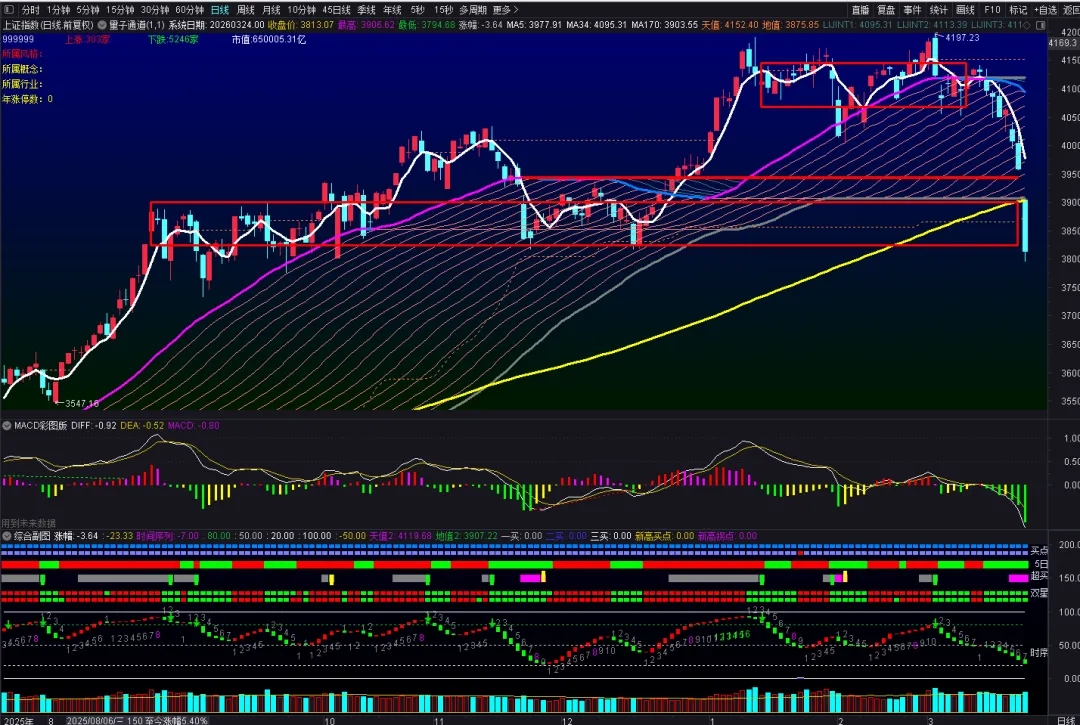Open the 直播 live button
The image size is (1080, 725).
(x=860, y=10)
